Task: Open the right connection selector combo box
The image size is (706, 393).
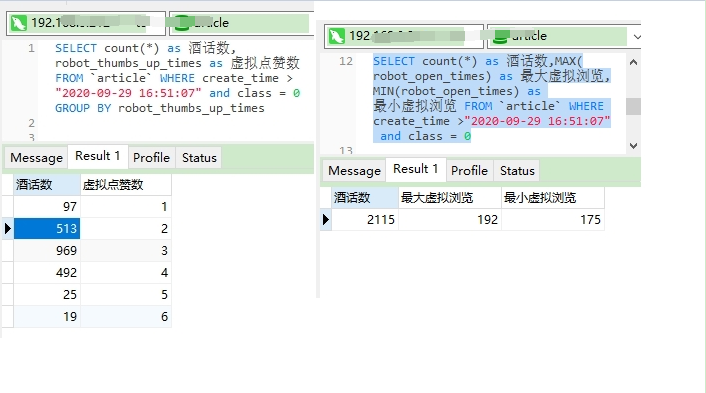Action: pyautogui.click(x=404, y=36)
